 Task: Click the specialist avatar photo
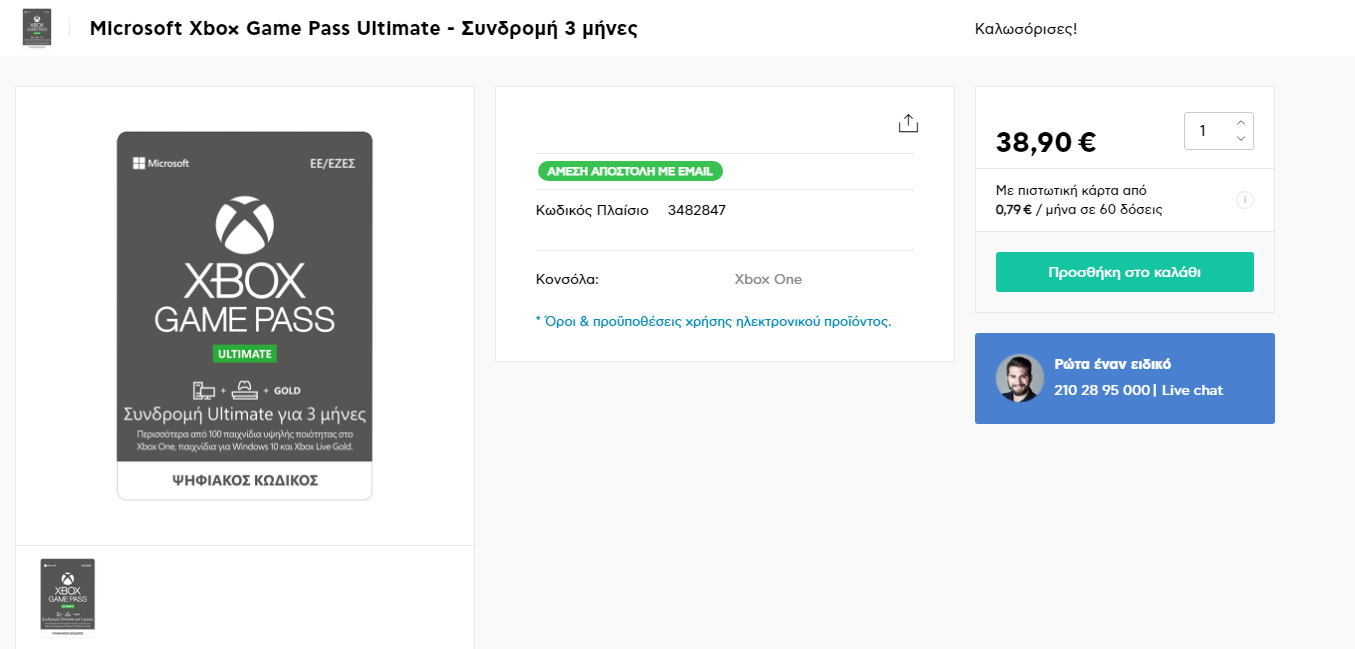(x=1019, y=378)
